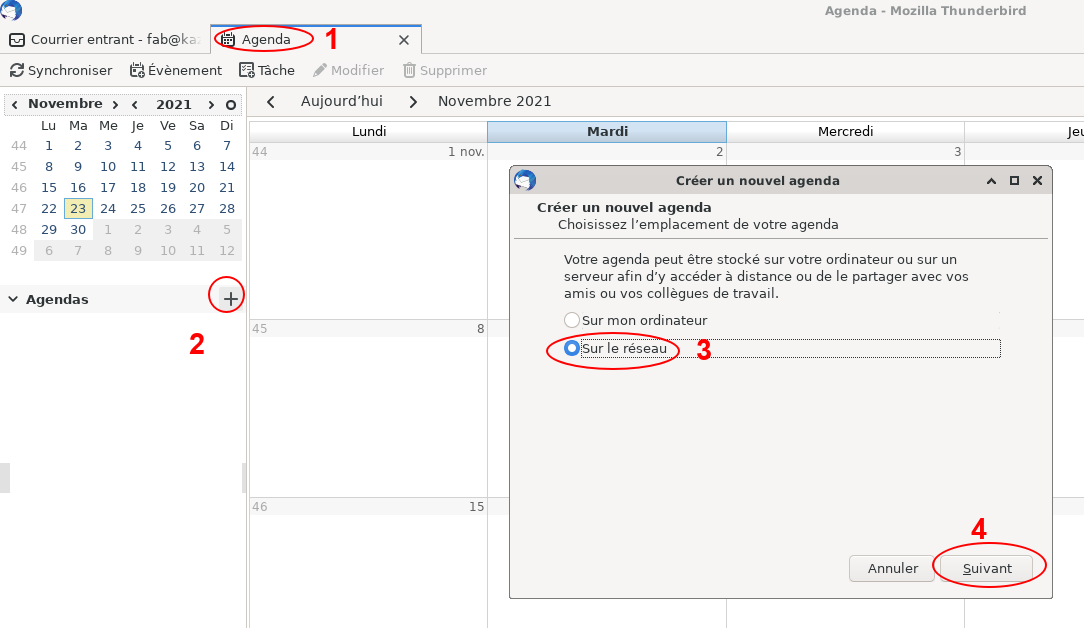Click the Synchroniser toolbar icon
This screenshot has width=1084, height=628.
pyautogui.click(x=61, y=70)
